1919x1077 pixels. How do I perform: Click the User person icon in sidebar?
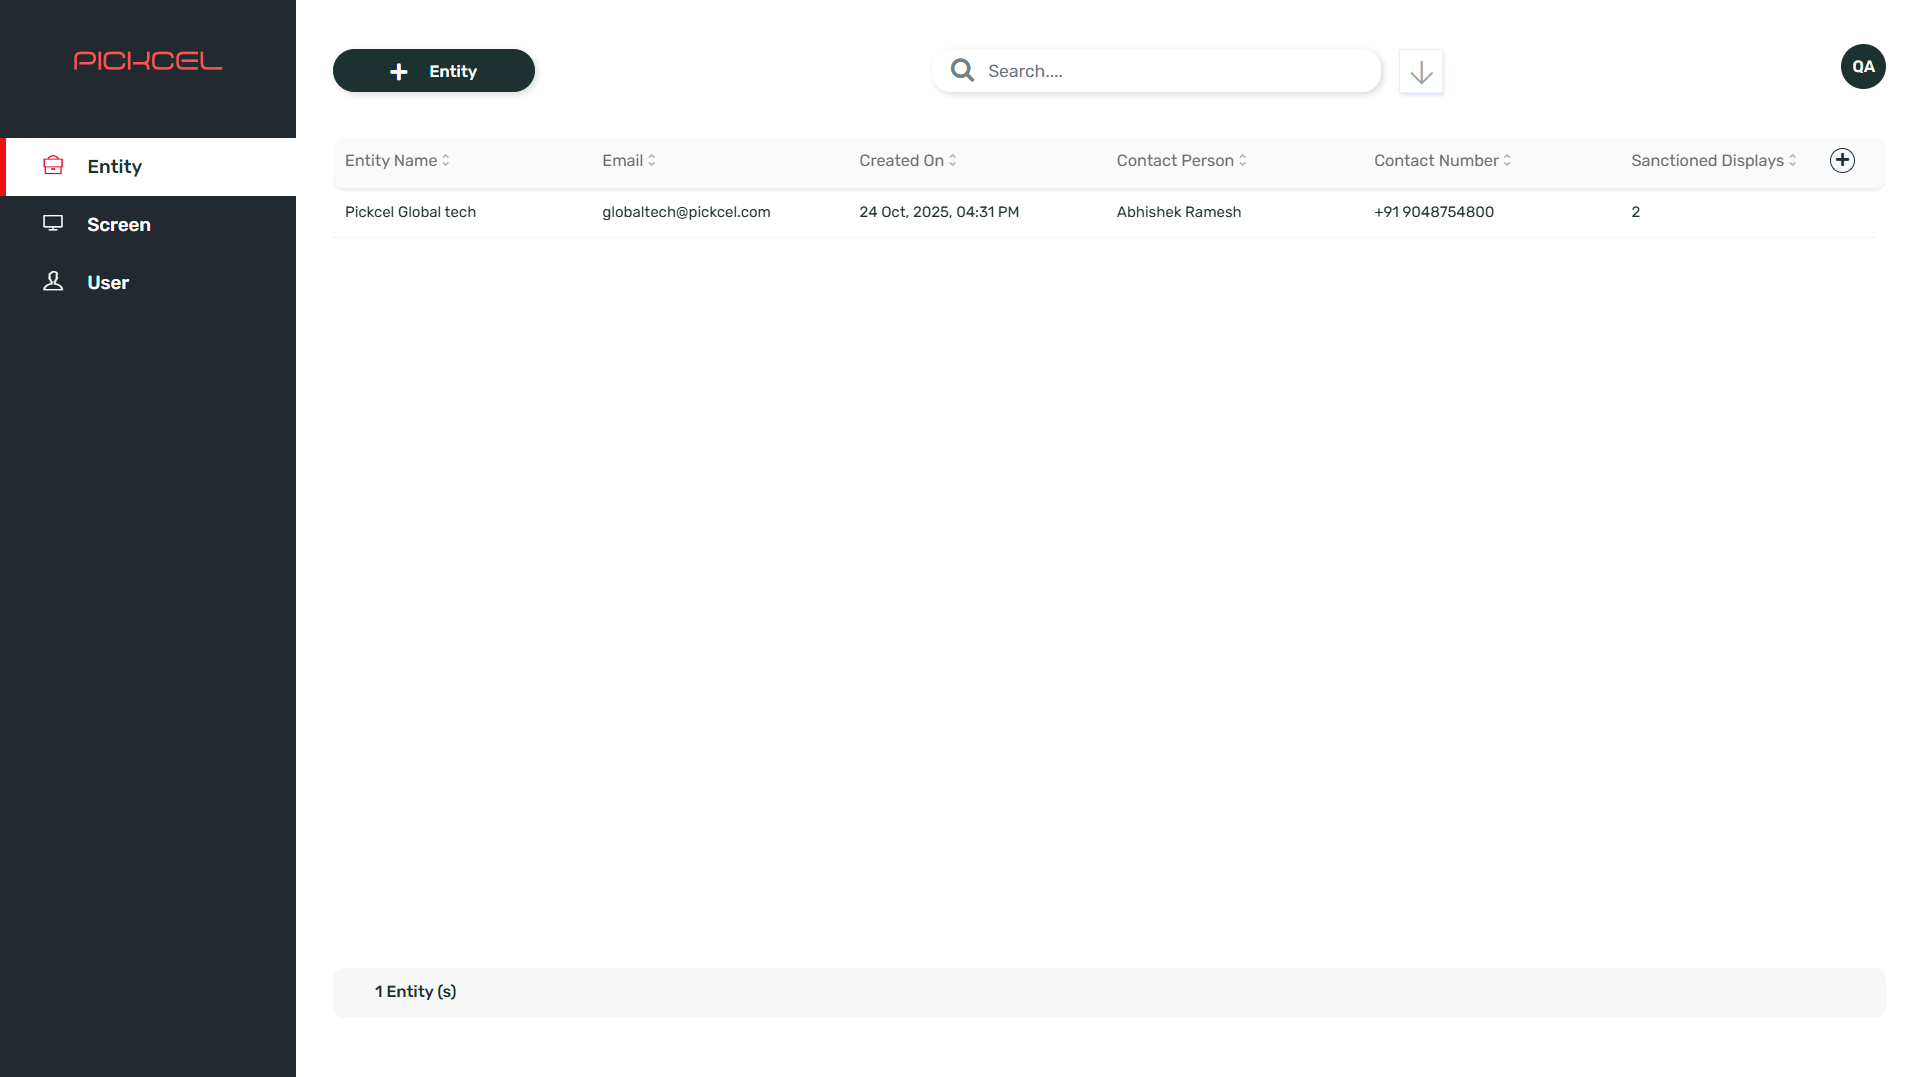point(53,282)
